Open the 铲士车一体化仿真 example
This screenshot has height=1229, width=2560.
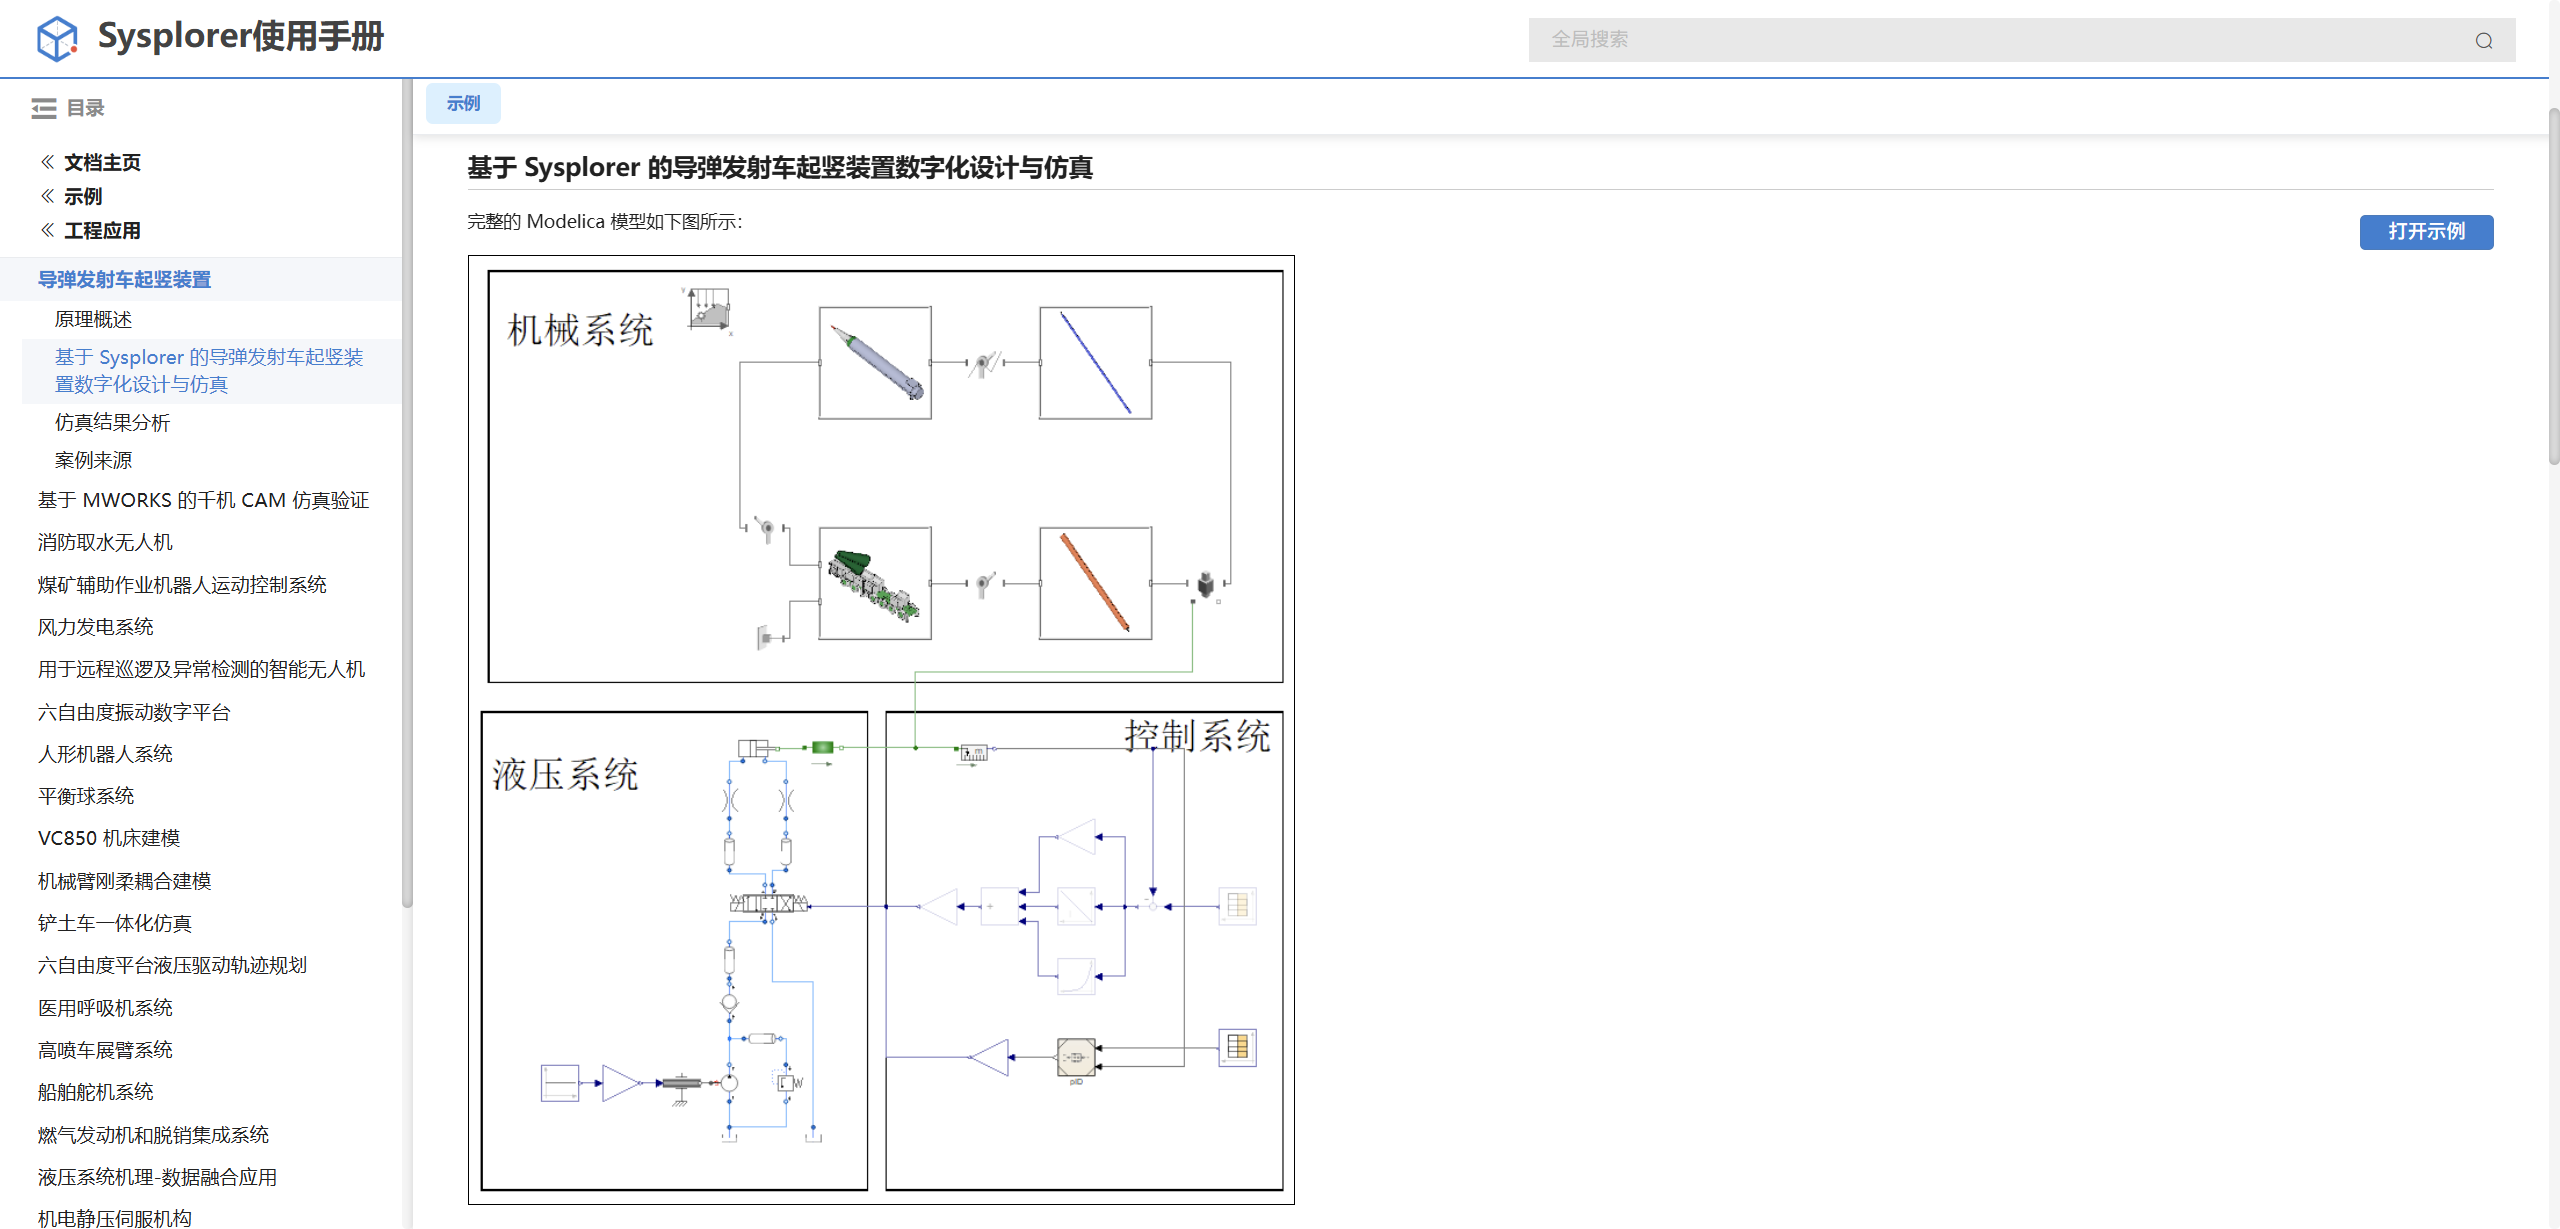(115, 923)
